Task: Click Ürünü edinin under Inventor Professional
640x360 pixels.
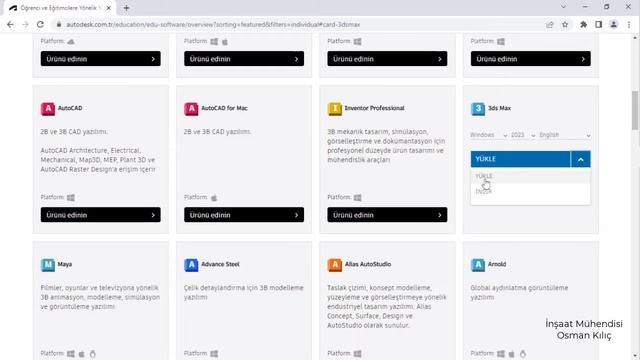Action: [x=387, y=215]
